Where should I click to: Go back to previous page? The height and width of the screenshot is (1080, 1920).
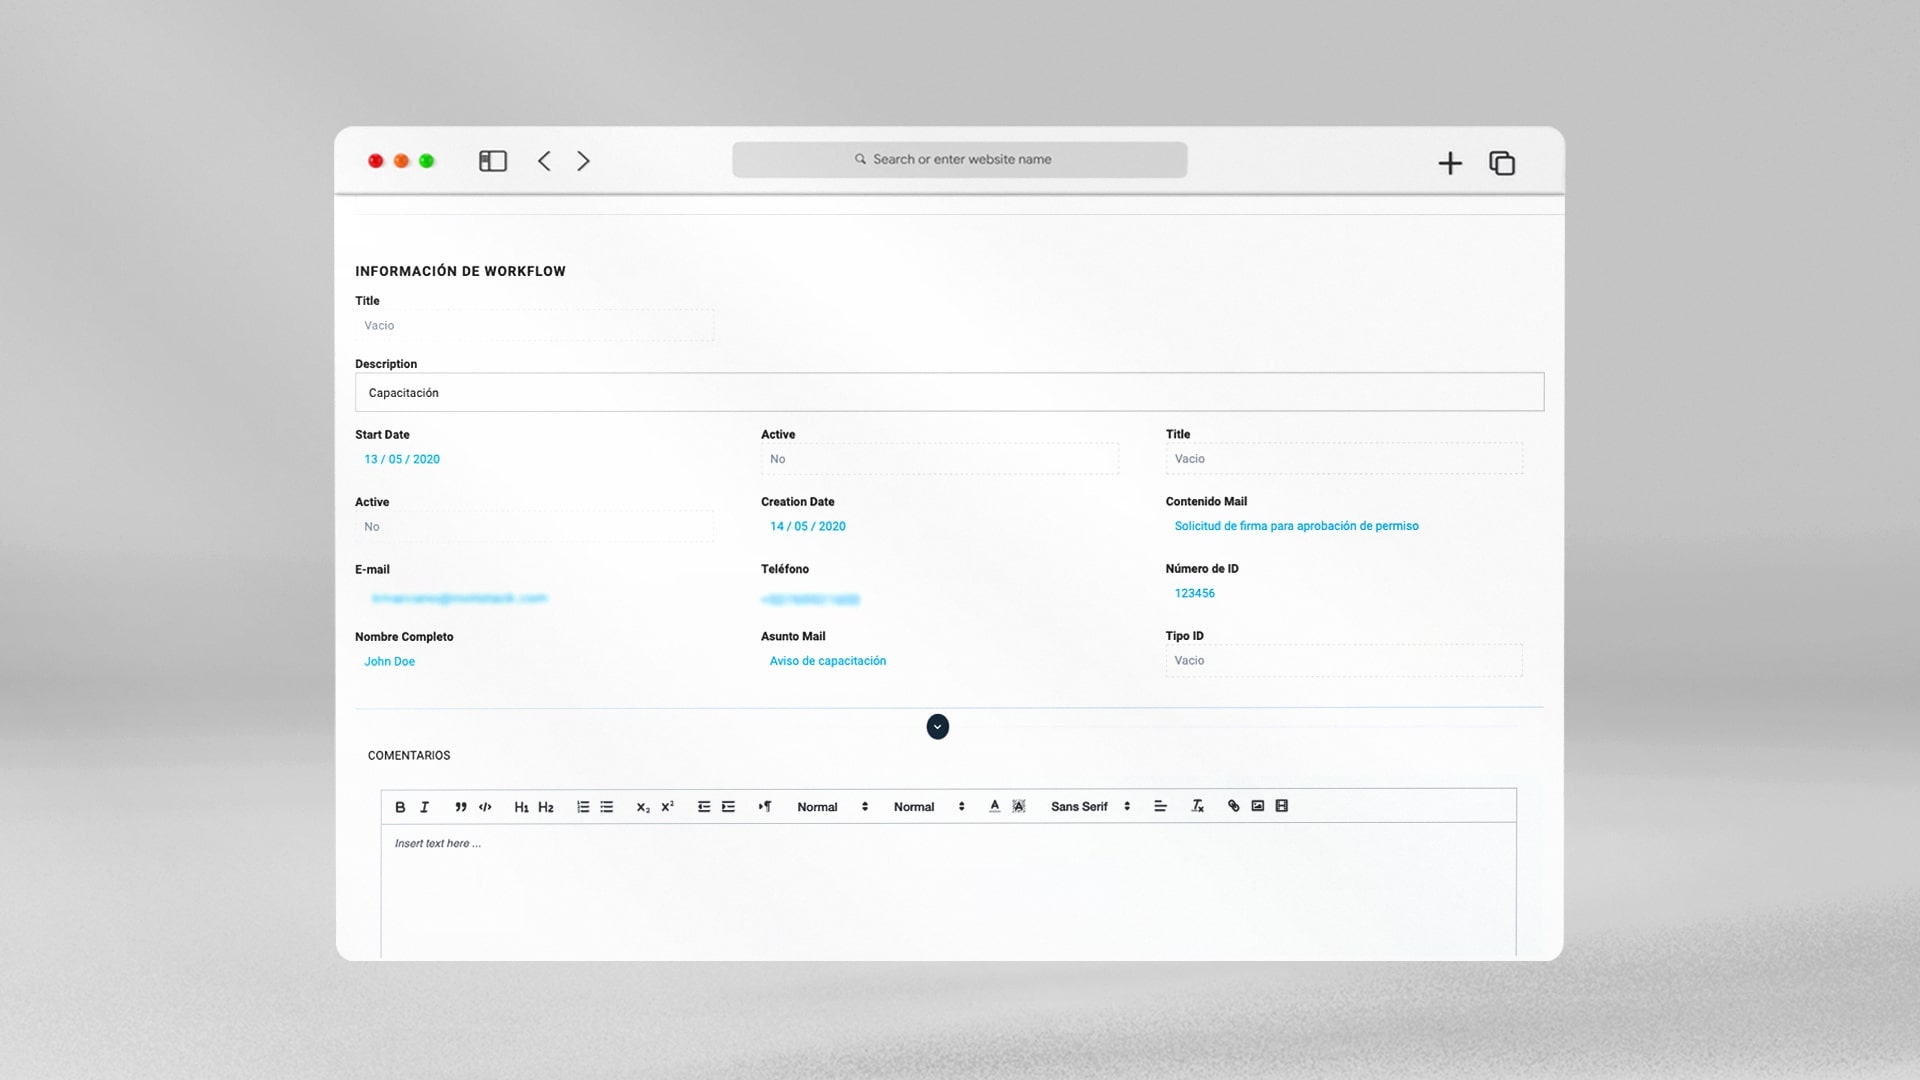pyautogui.click(x=544, y=161)
